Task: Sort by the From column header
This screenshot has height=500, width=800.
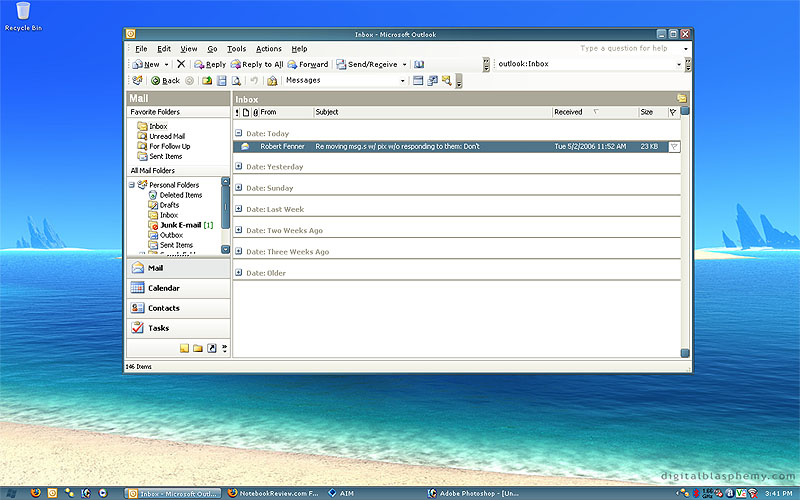Action: [286, 112]
